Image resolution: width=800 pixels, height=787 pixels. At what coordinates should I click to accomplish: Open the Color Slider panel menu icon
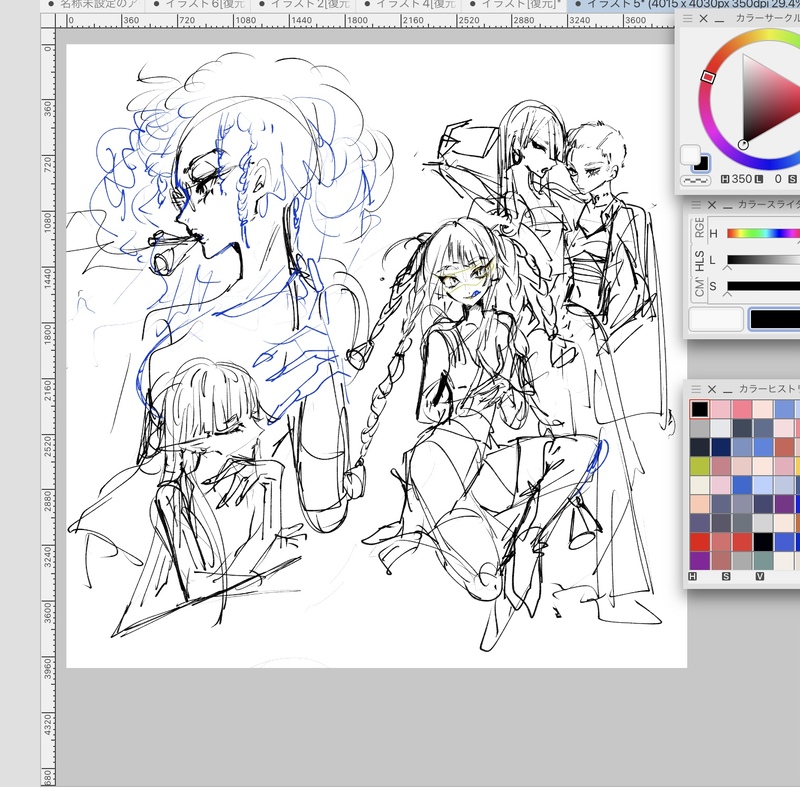tap(696, 205)
